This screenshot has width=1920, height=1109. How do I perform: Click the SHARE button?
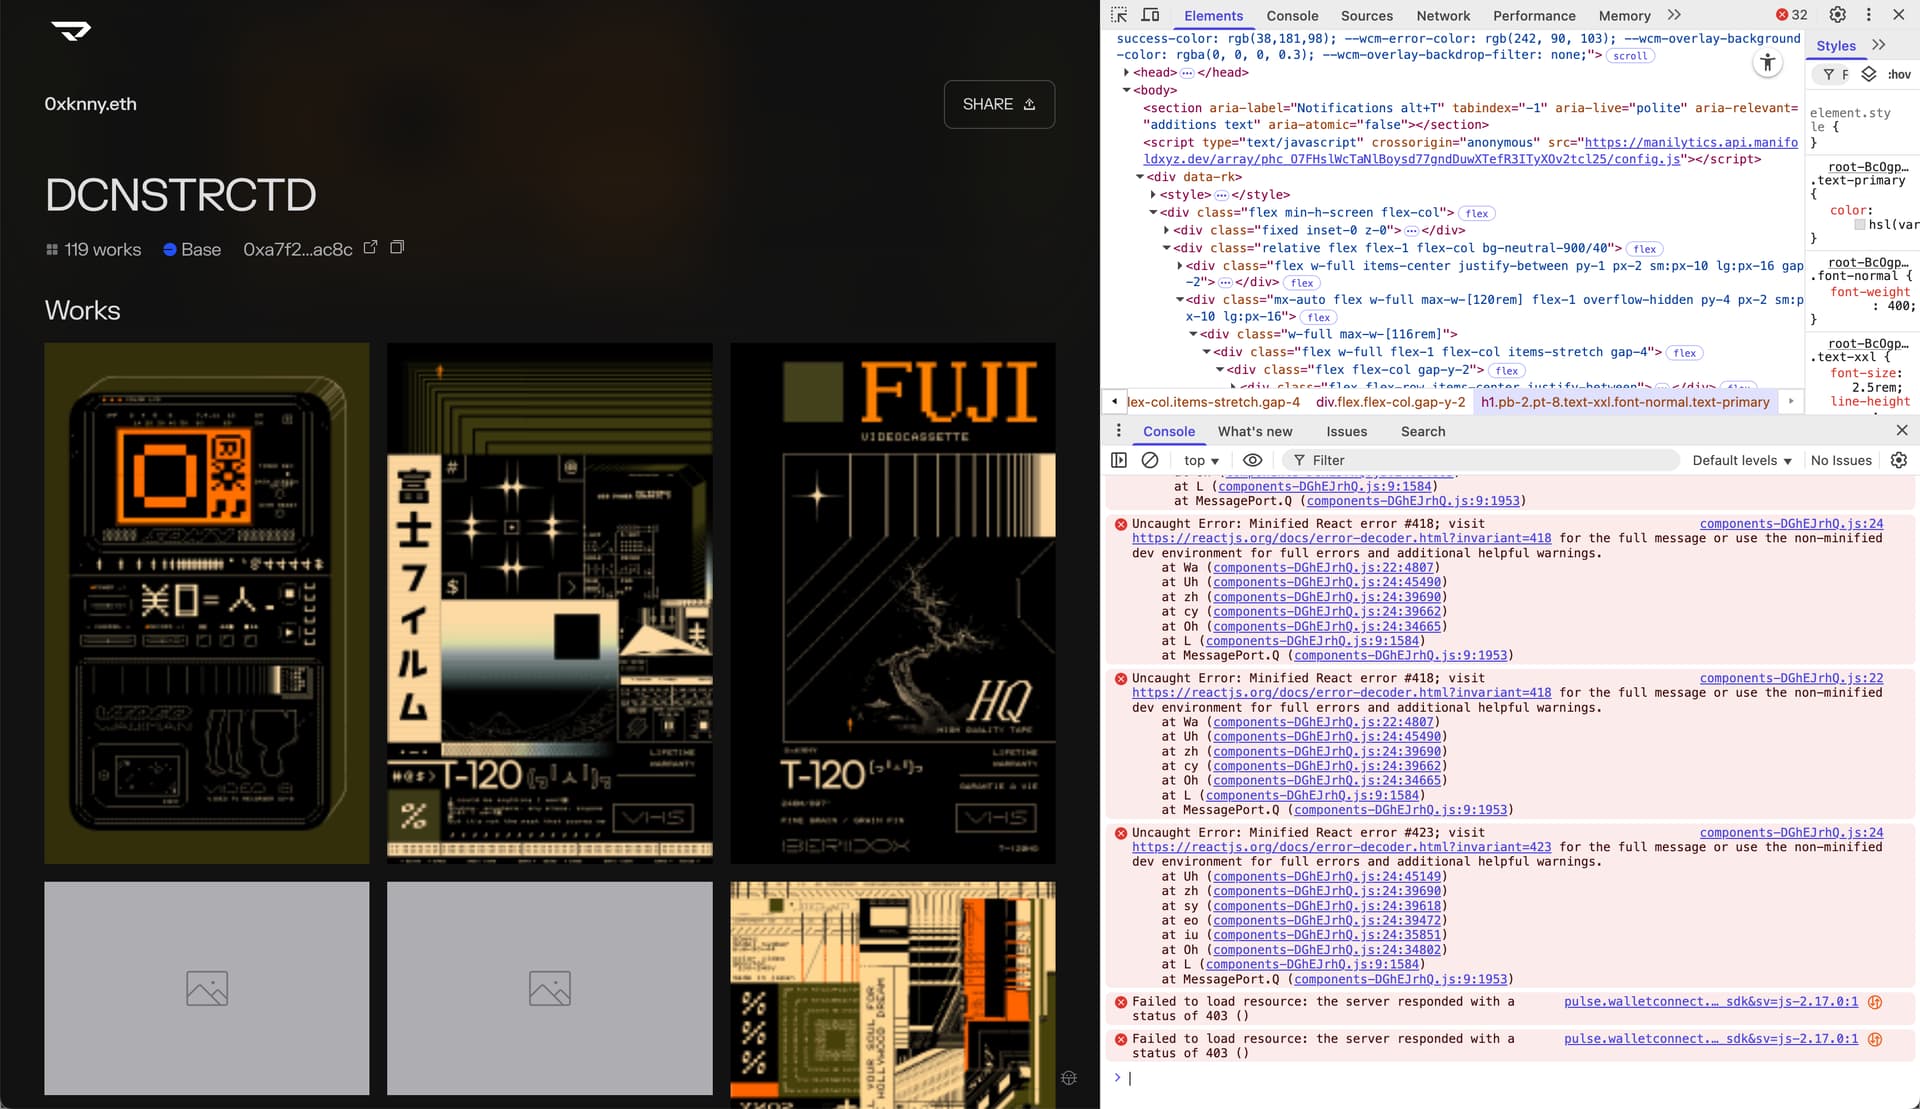(999, 104)
